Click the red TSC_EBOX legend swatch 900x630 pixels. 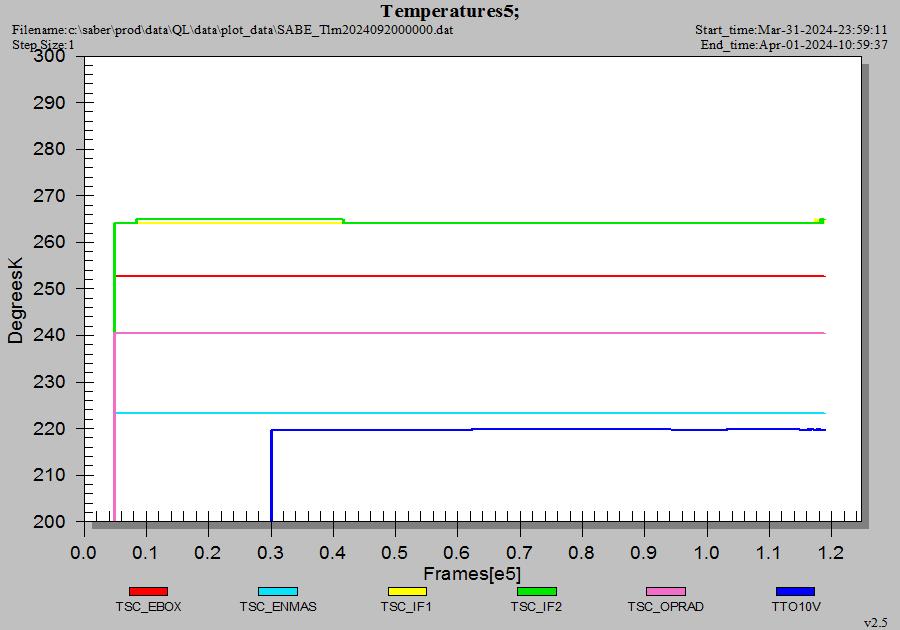(148, 591)
